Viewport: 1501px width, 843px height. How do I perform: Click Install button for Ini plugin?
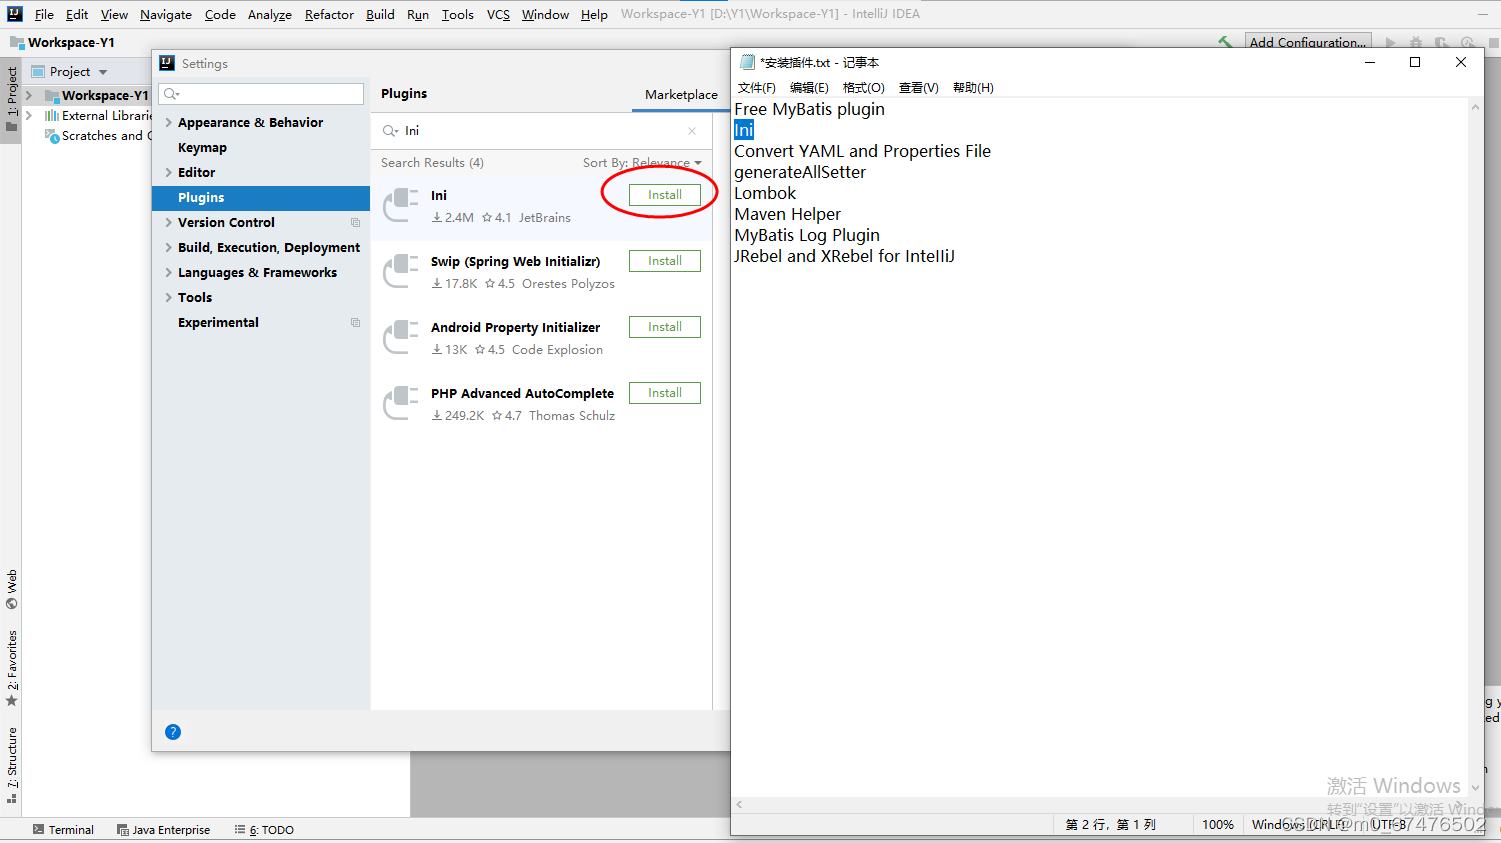664,195
